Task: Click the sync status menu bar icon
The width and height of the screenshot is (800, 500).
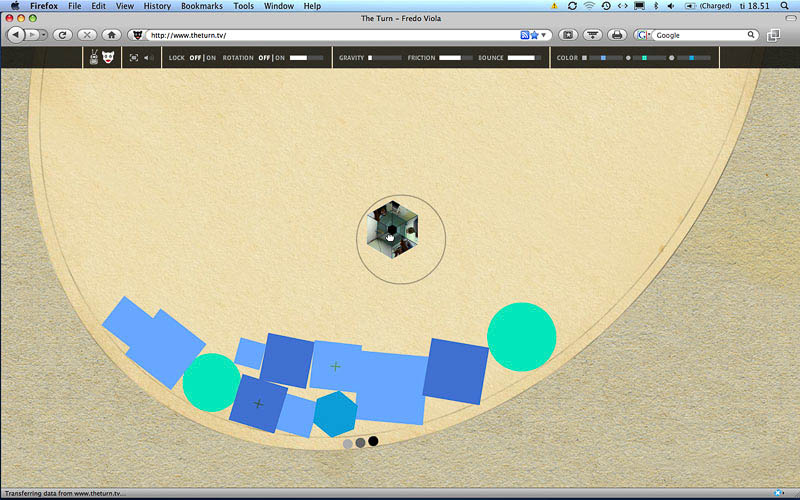Action: point(572,6)
